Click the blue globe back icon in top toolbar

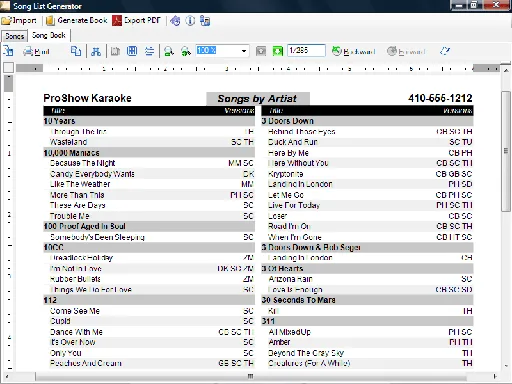pos(175,21)
